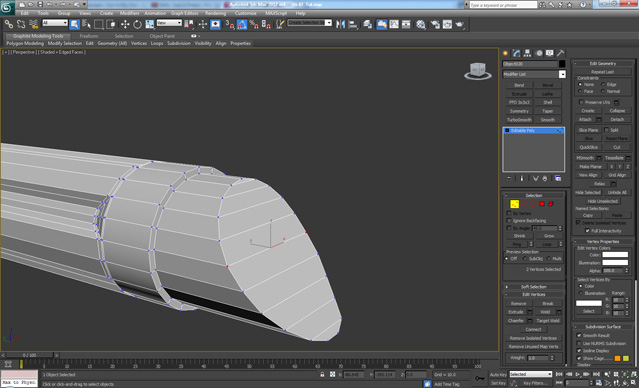Screen dimensions: 639x388
Task: Click the Chamfer button
Action: coord(516,321)
